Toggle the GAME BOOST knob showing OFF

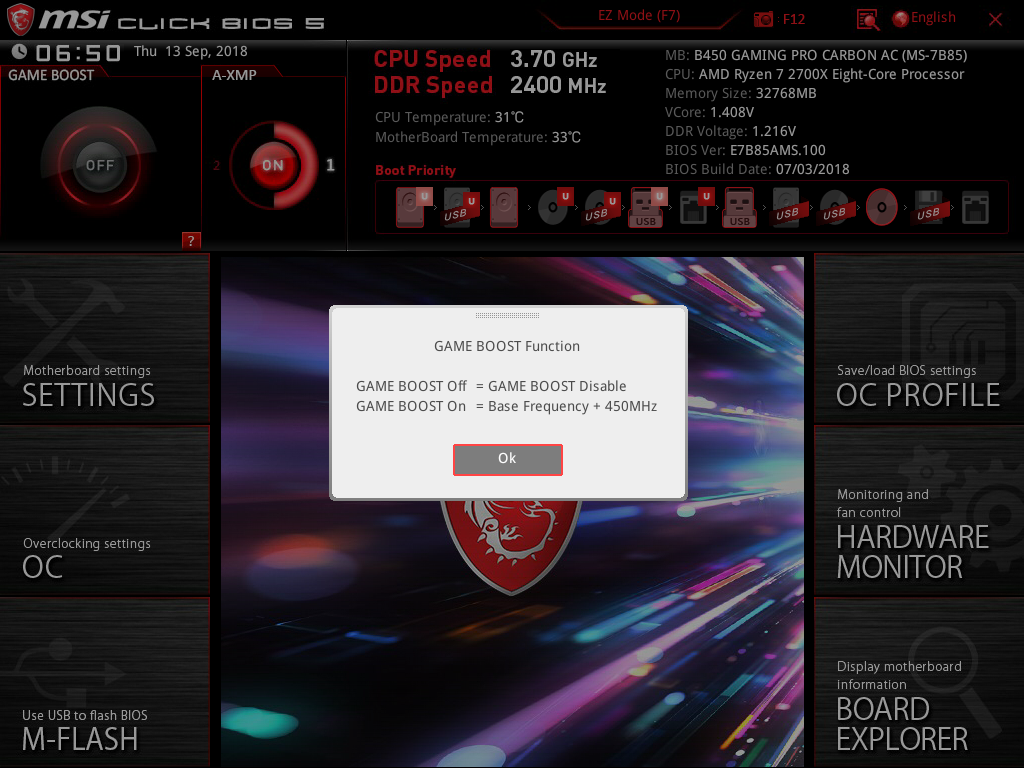point(99,165)
